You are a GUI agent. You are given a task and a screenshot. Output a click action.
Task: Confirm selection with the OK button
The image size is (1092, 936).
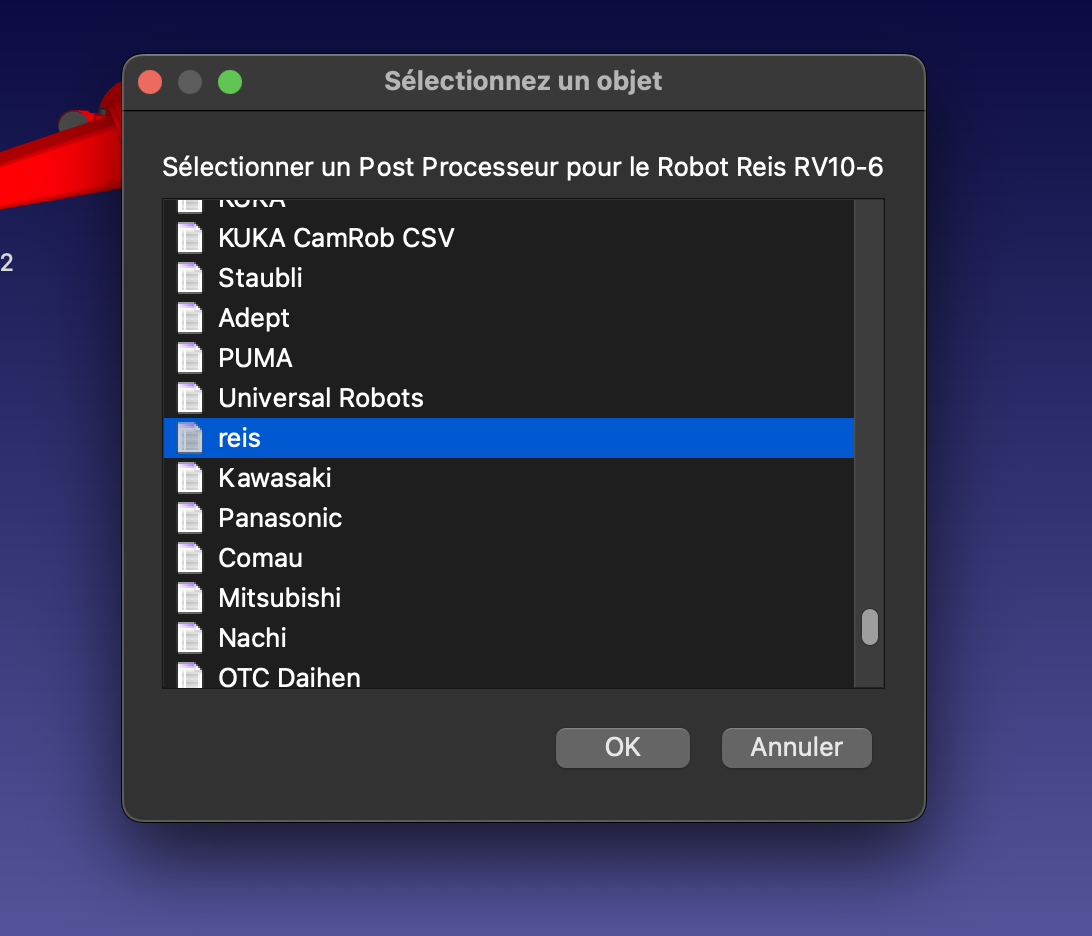coord(622,747)
